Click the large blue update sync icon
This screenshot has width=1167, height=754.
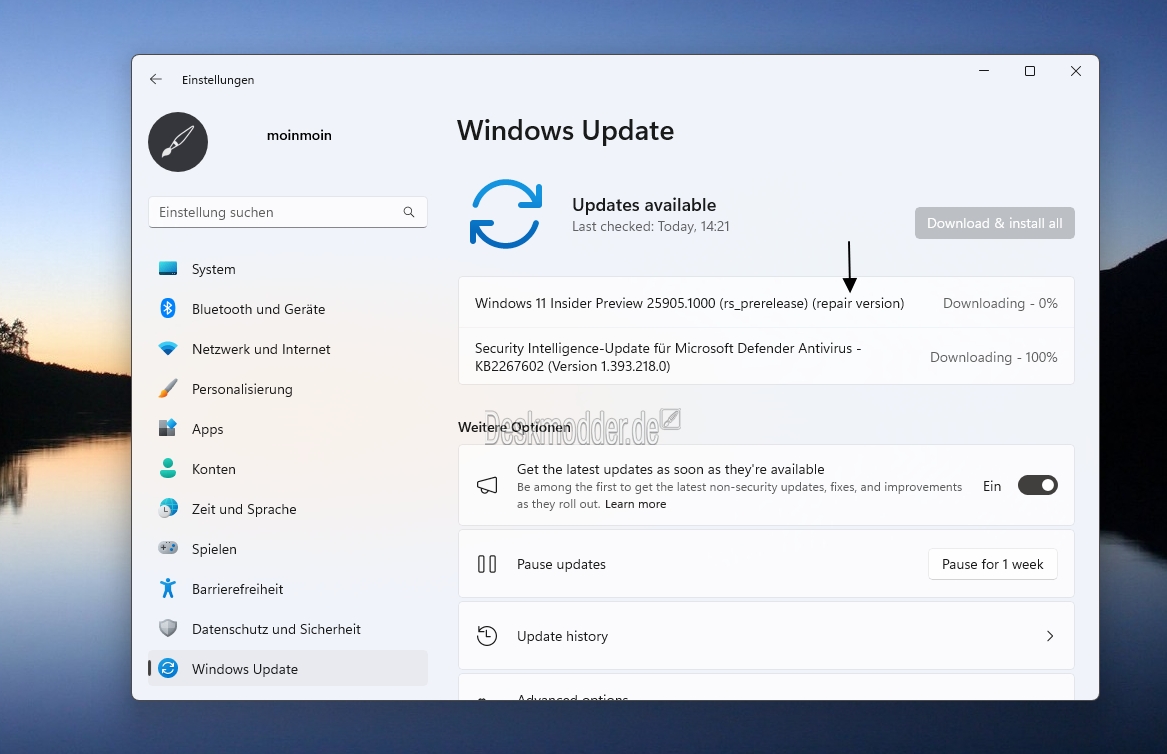coord(506,214)
